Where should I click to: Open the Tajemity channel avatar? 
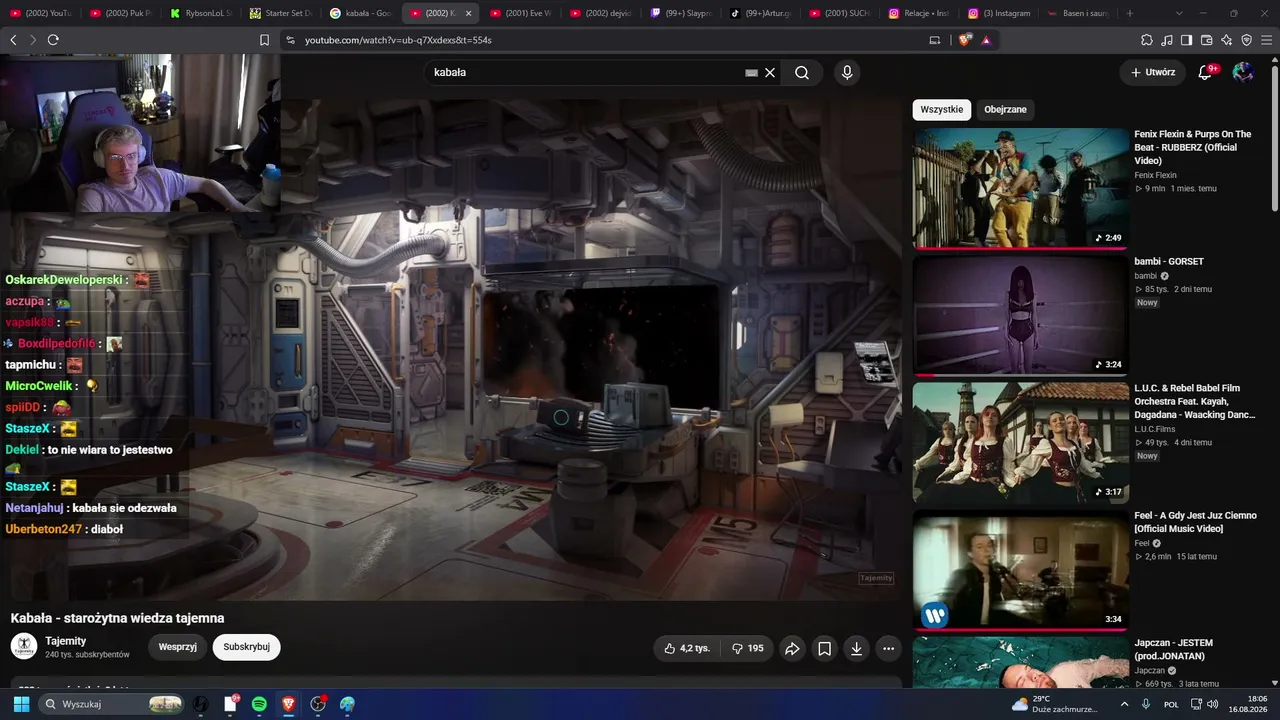[24, 646]
